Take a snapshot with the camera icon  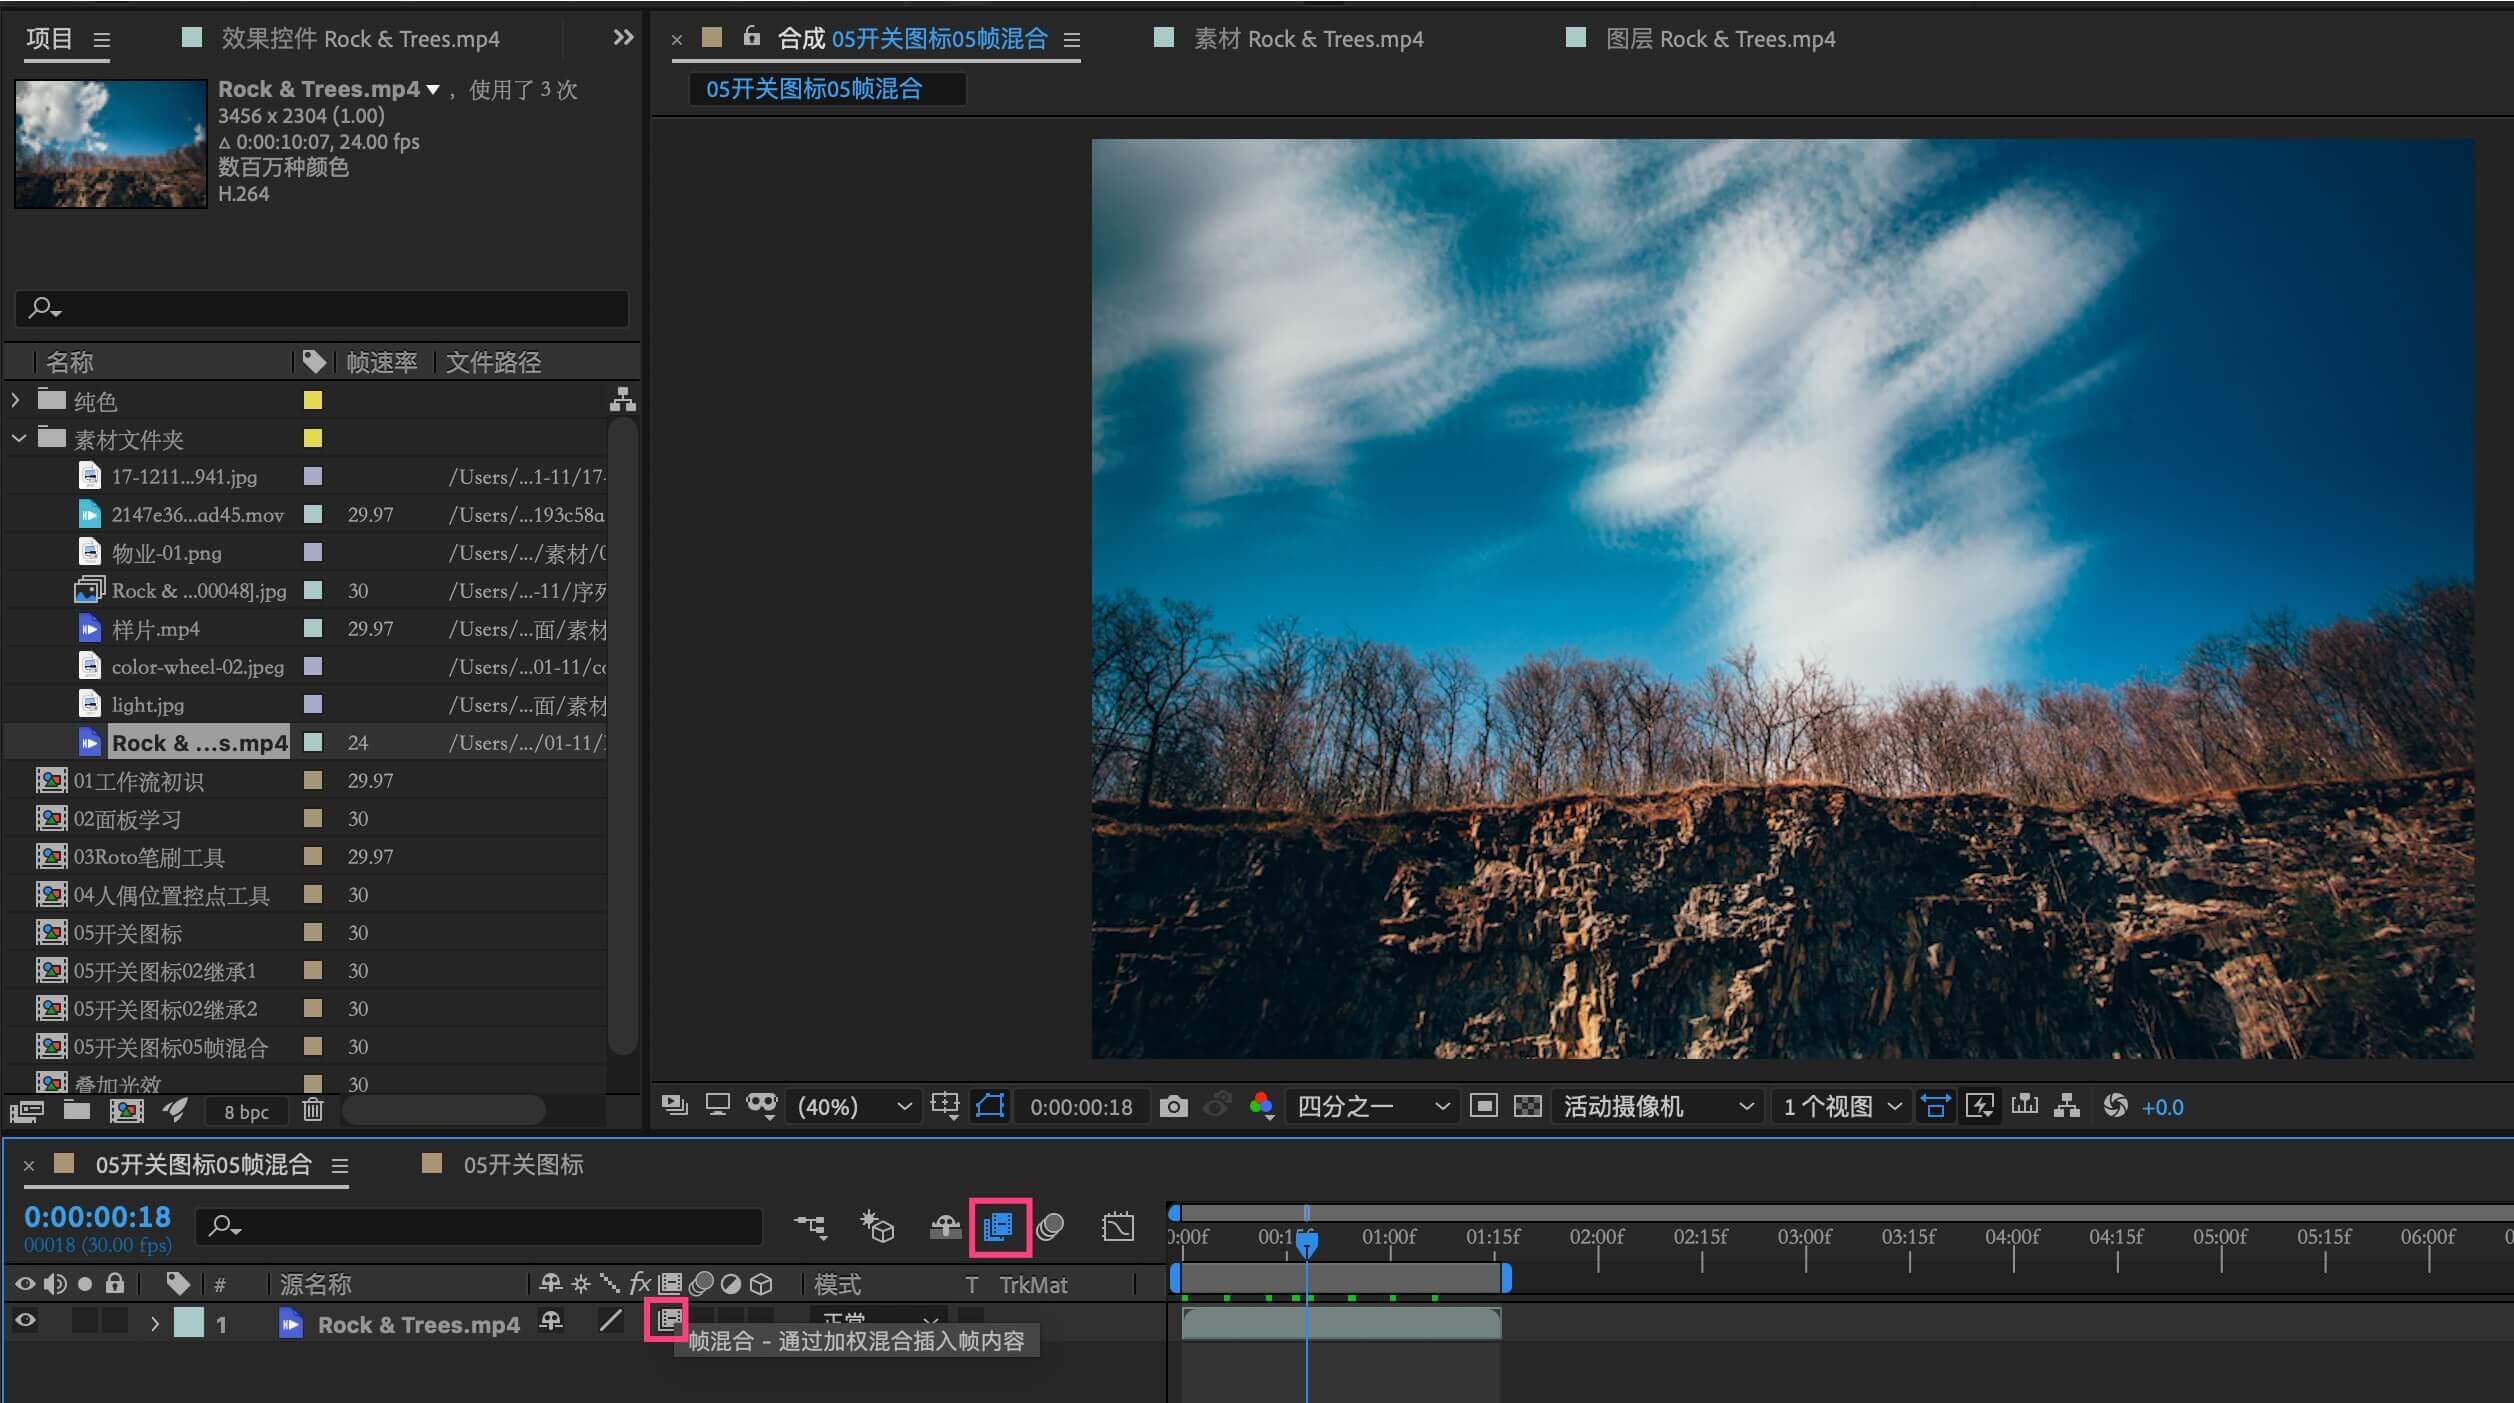(x=1173, y=1106)
